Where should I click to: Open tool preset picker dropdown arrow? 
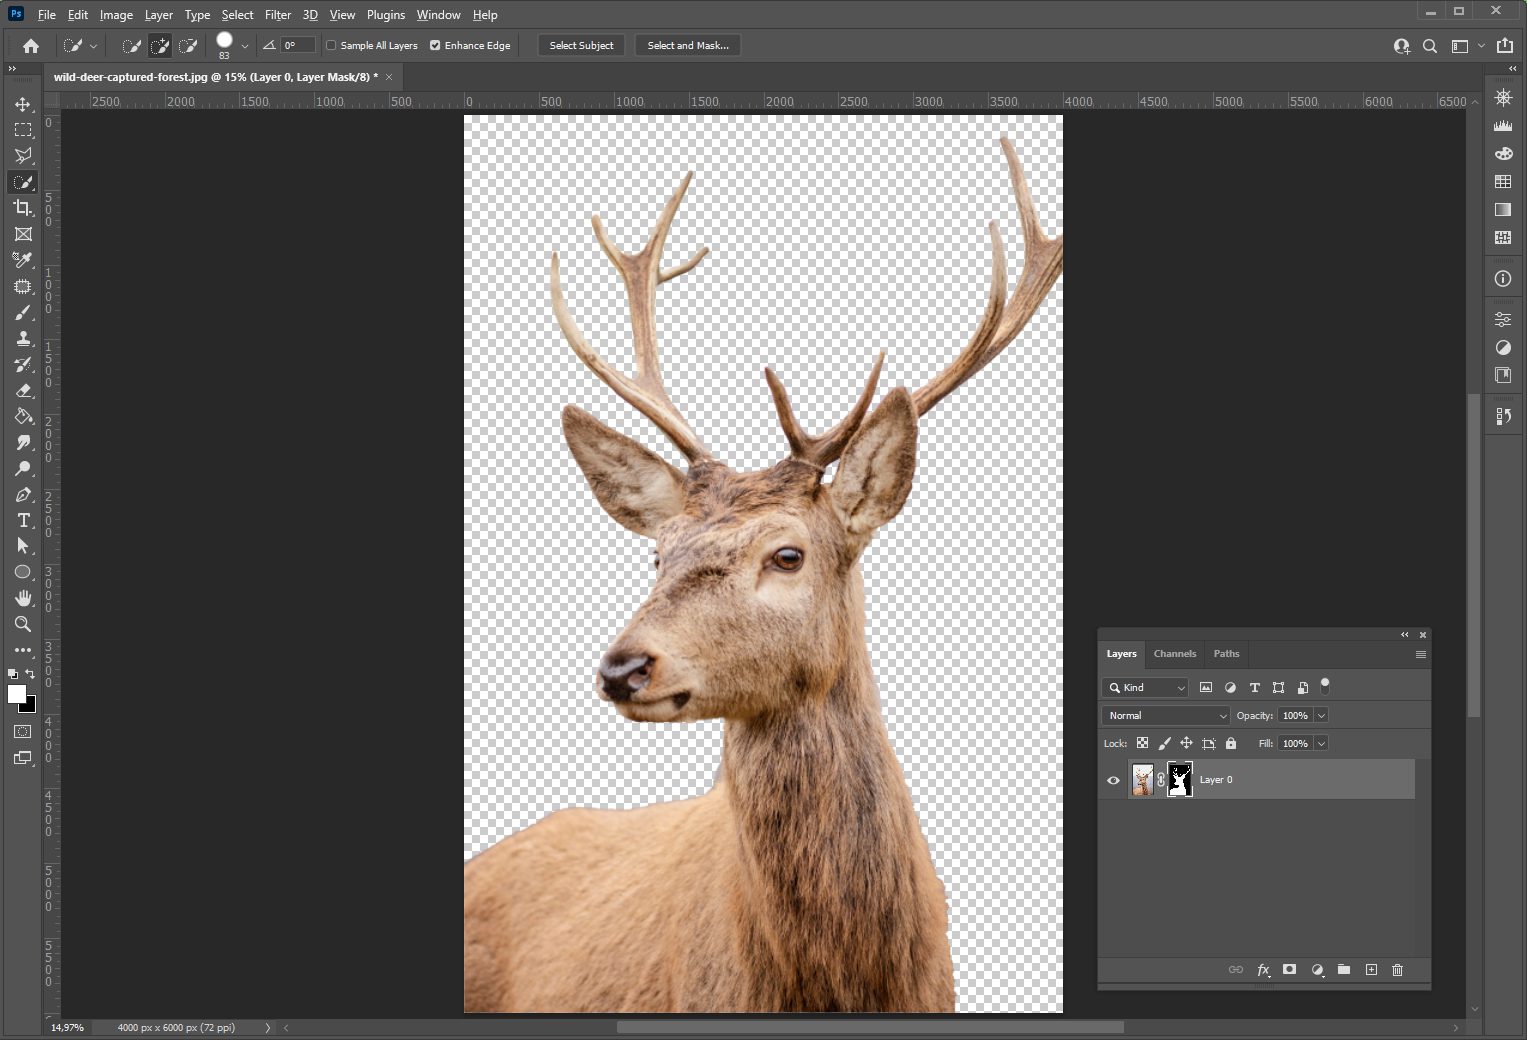point(93,46)
